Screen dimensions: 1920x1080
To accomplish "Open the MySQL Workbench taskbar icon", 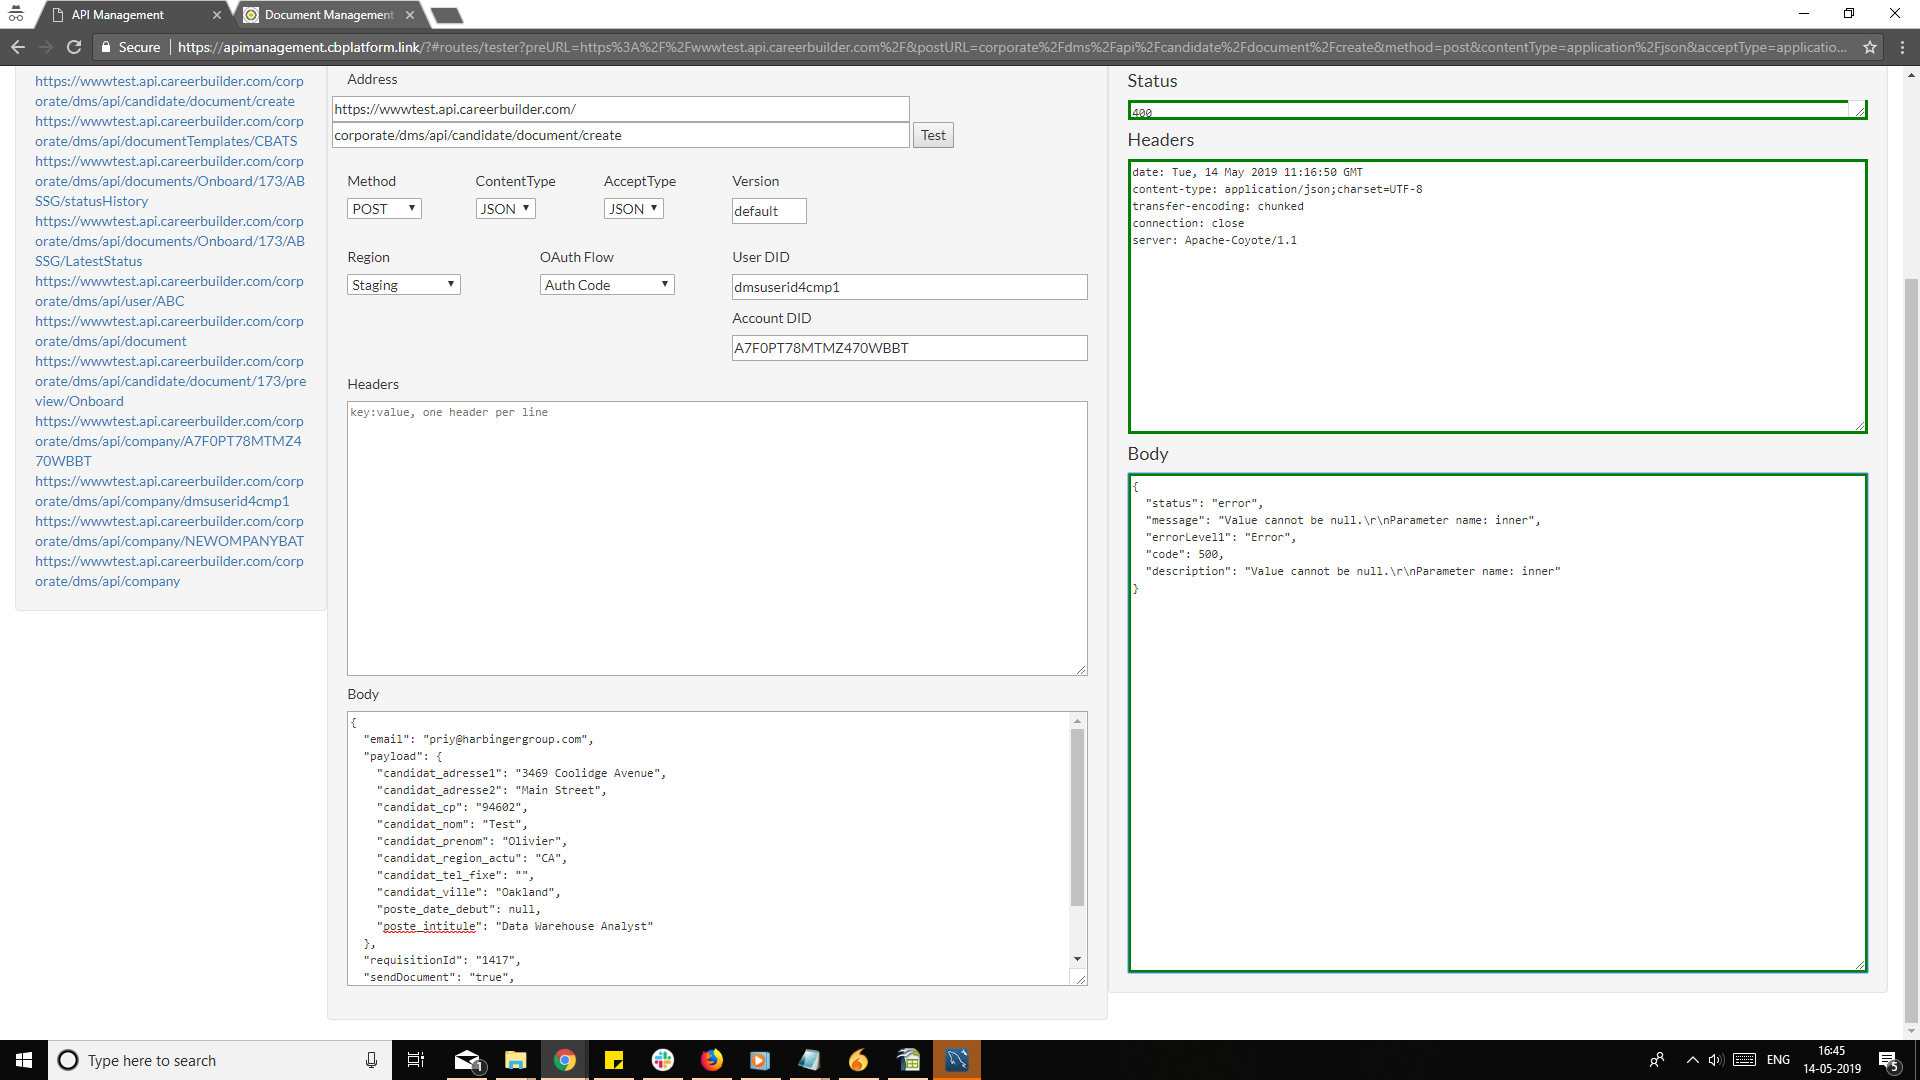I will (x=957, y=1060).
